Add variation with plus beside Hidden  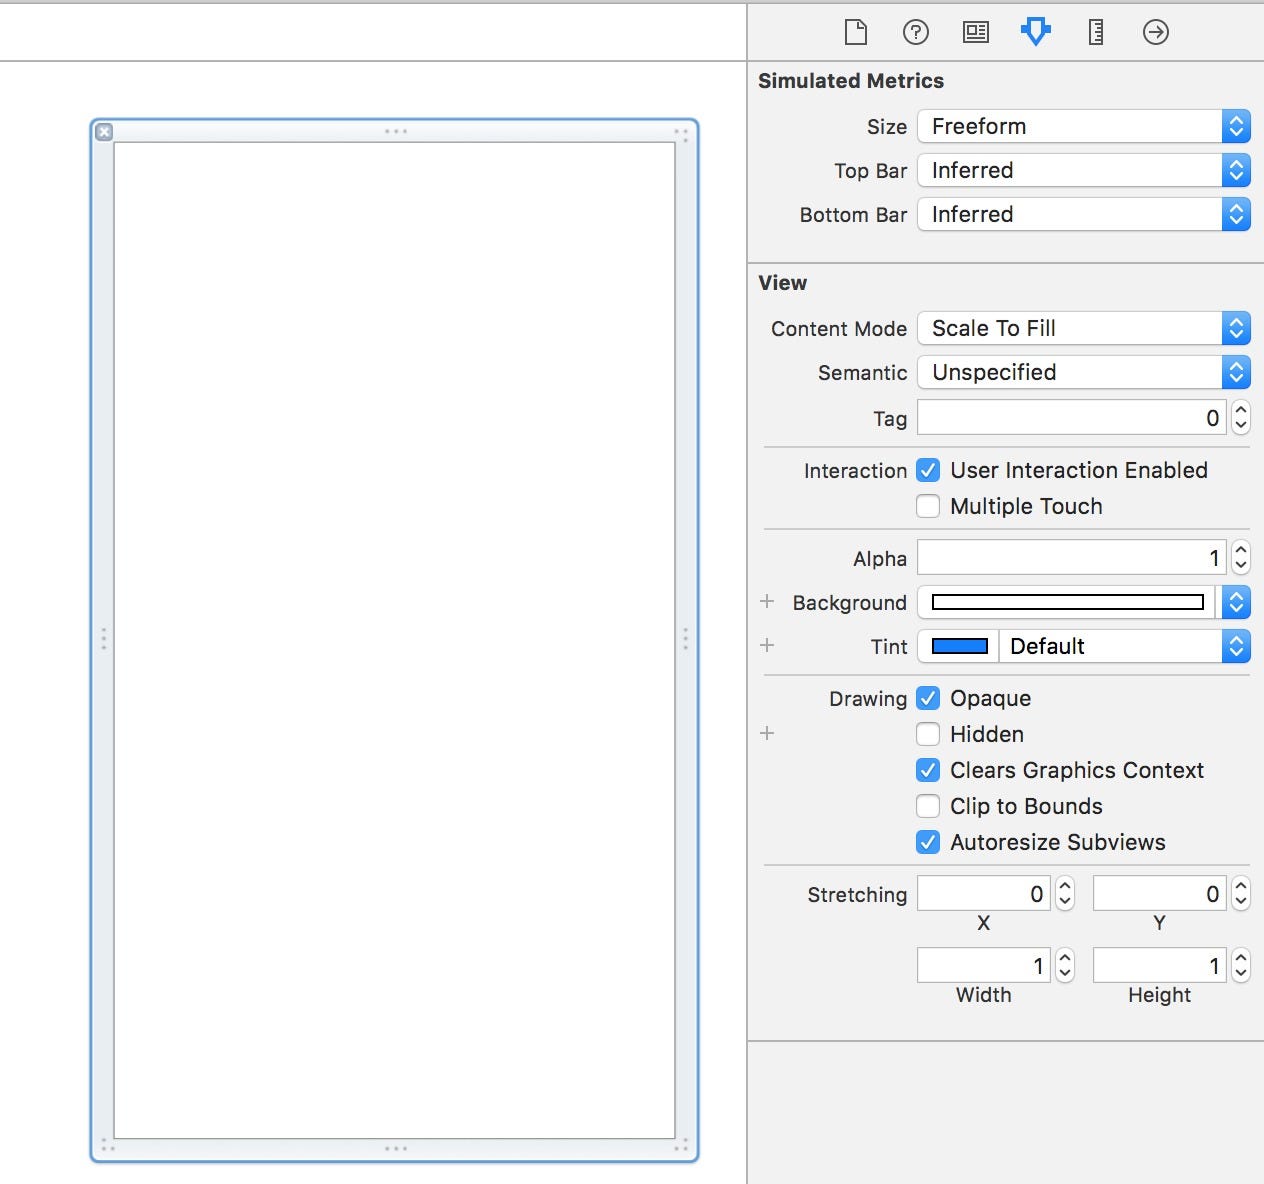[x=767, y=733]
